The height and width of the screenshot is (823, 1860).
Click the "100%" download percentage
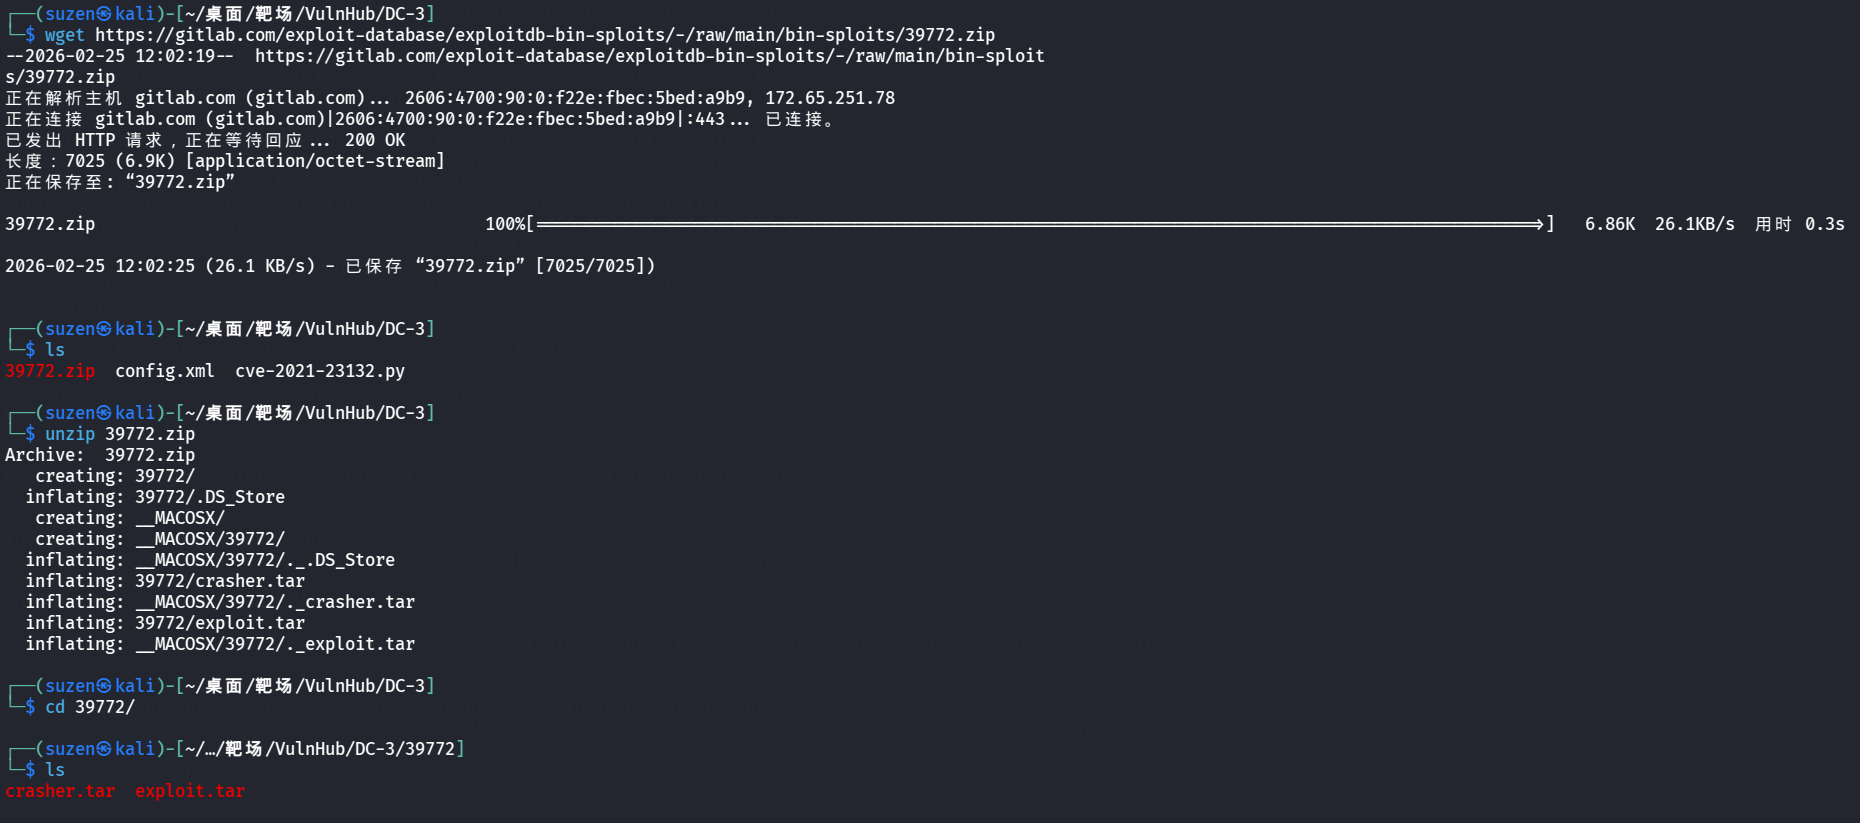click(x=505, y=224)
